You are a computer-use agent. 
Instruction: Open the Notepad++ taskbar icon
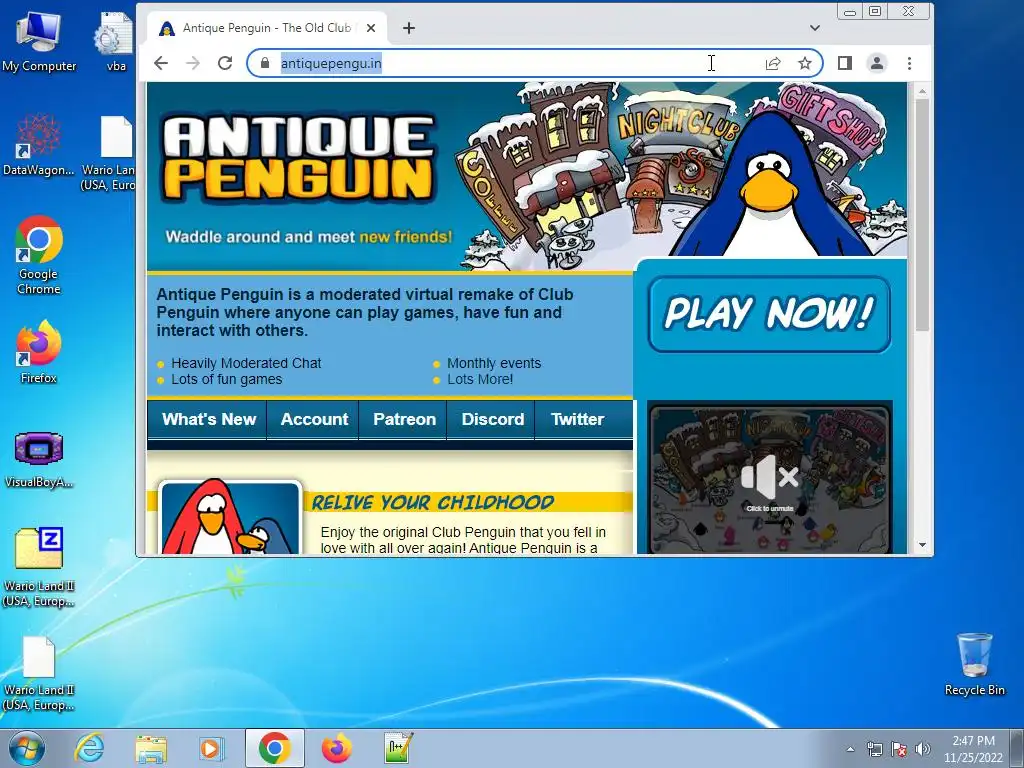pos(398,748)
